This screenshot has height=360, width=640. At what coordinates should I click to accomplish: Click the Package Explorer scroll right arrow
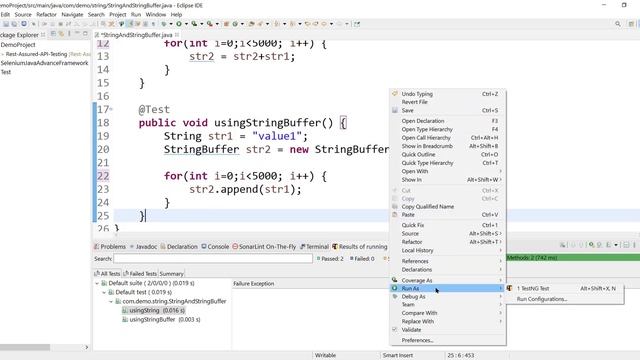point(87,347)
